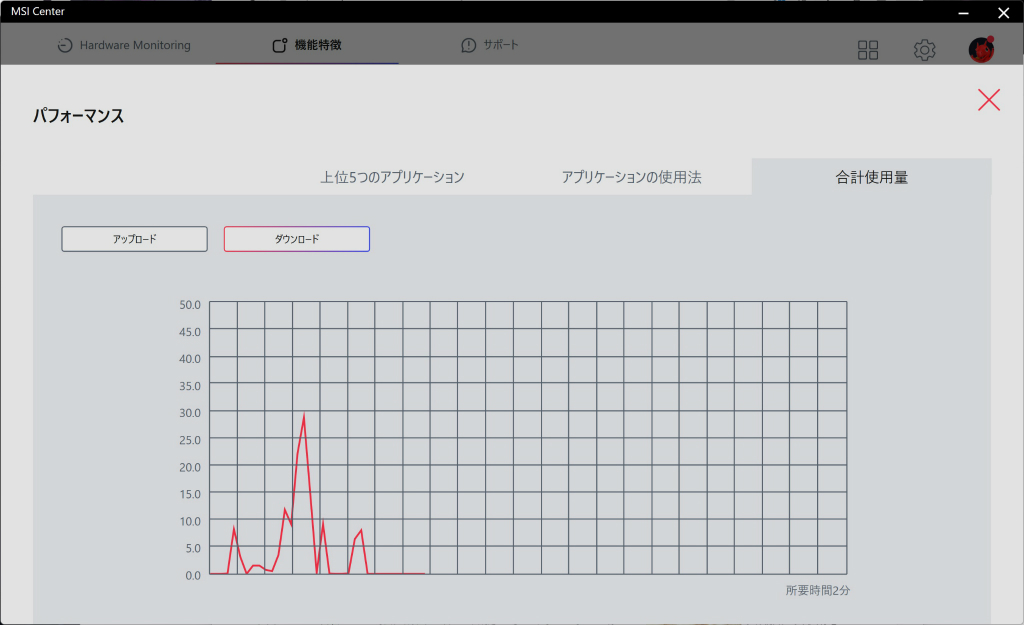
Task: Open the apps grid icon
Action: pyautogui.click(x=868, y=50)
